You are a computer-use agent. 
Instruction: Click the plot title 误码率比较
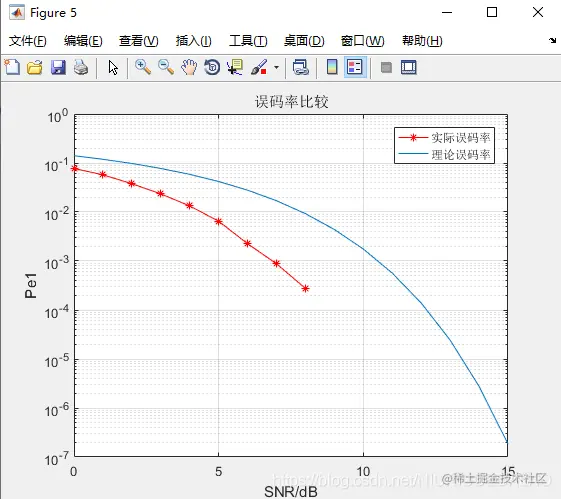pos(292,102)
